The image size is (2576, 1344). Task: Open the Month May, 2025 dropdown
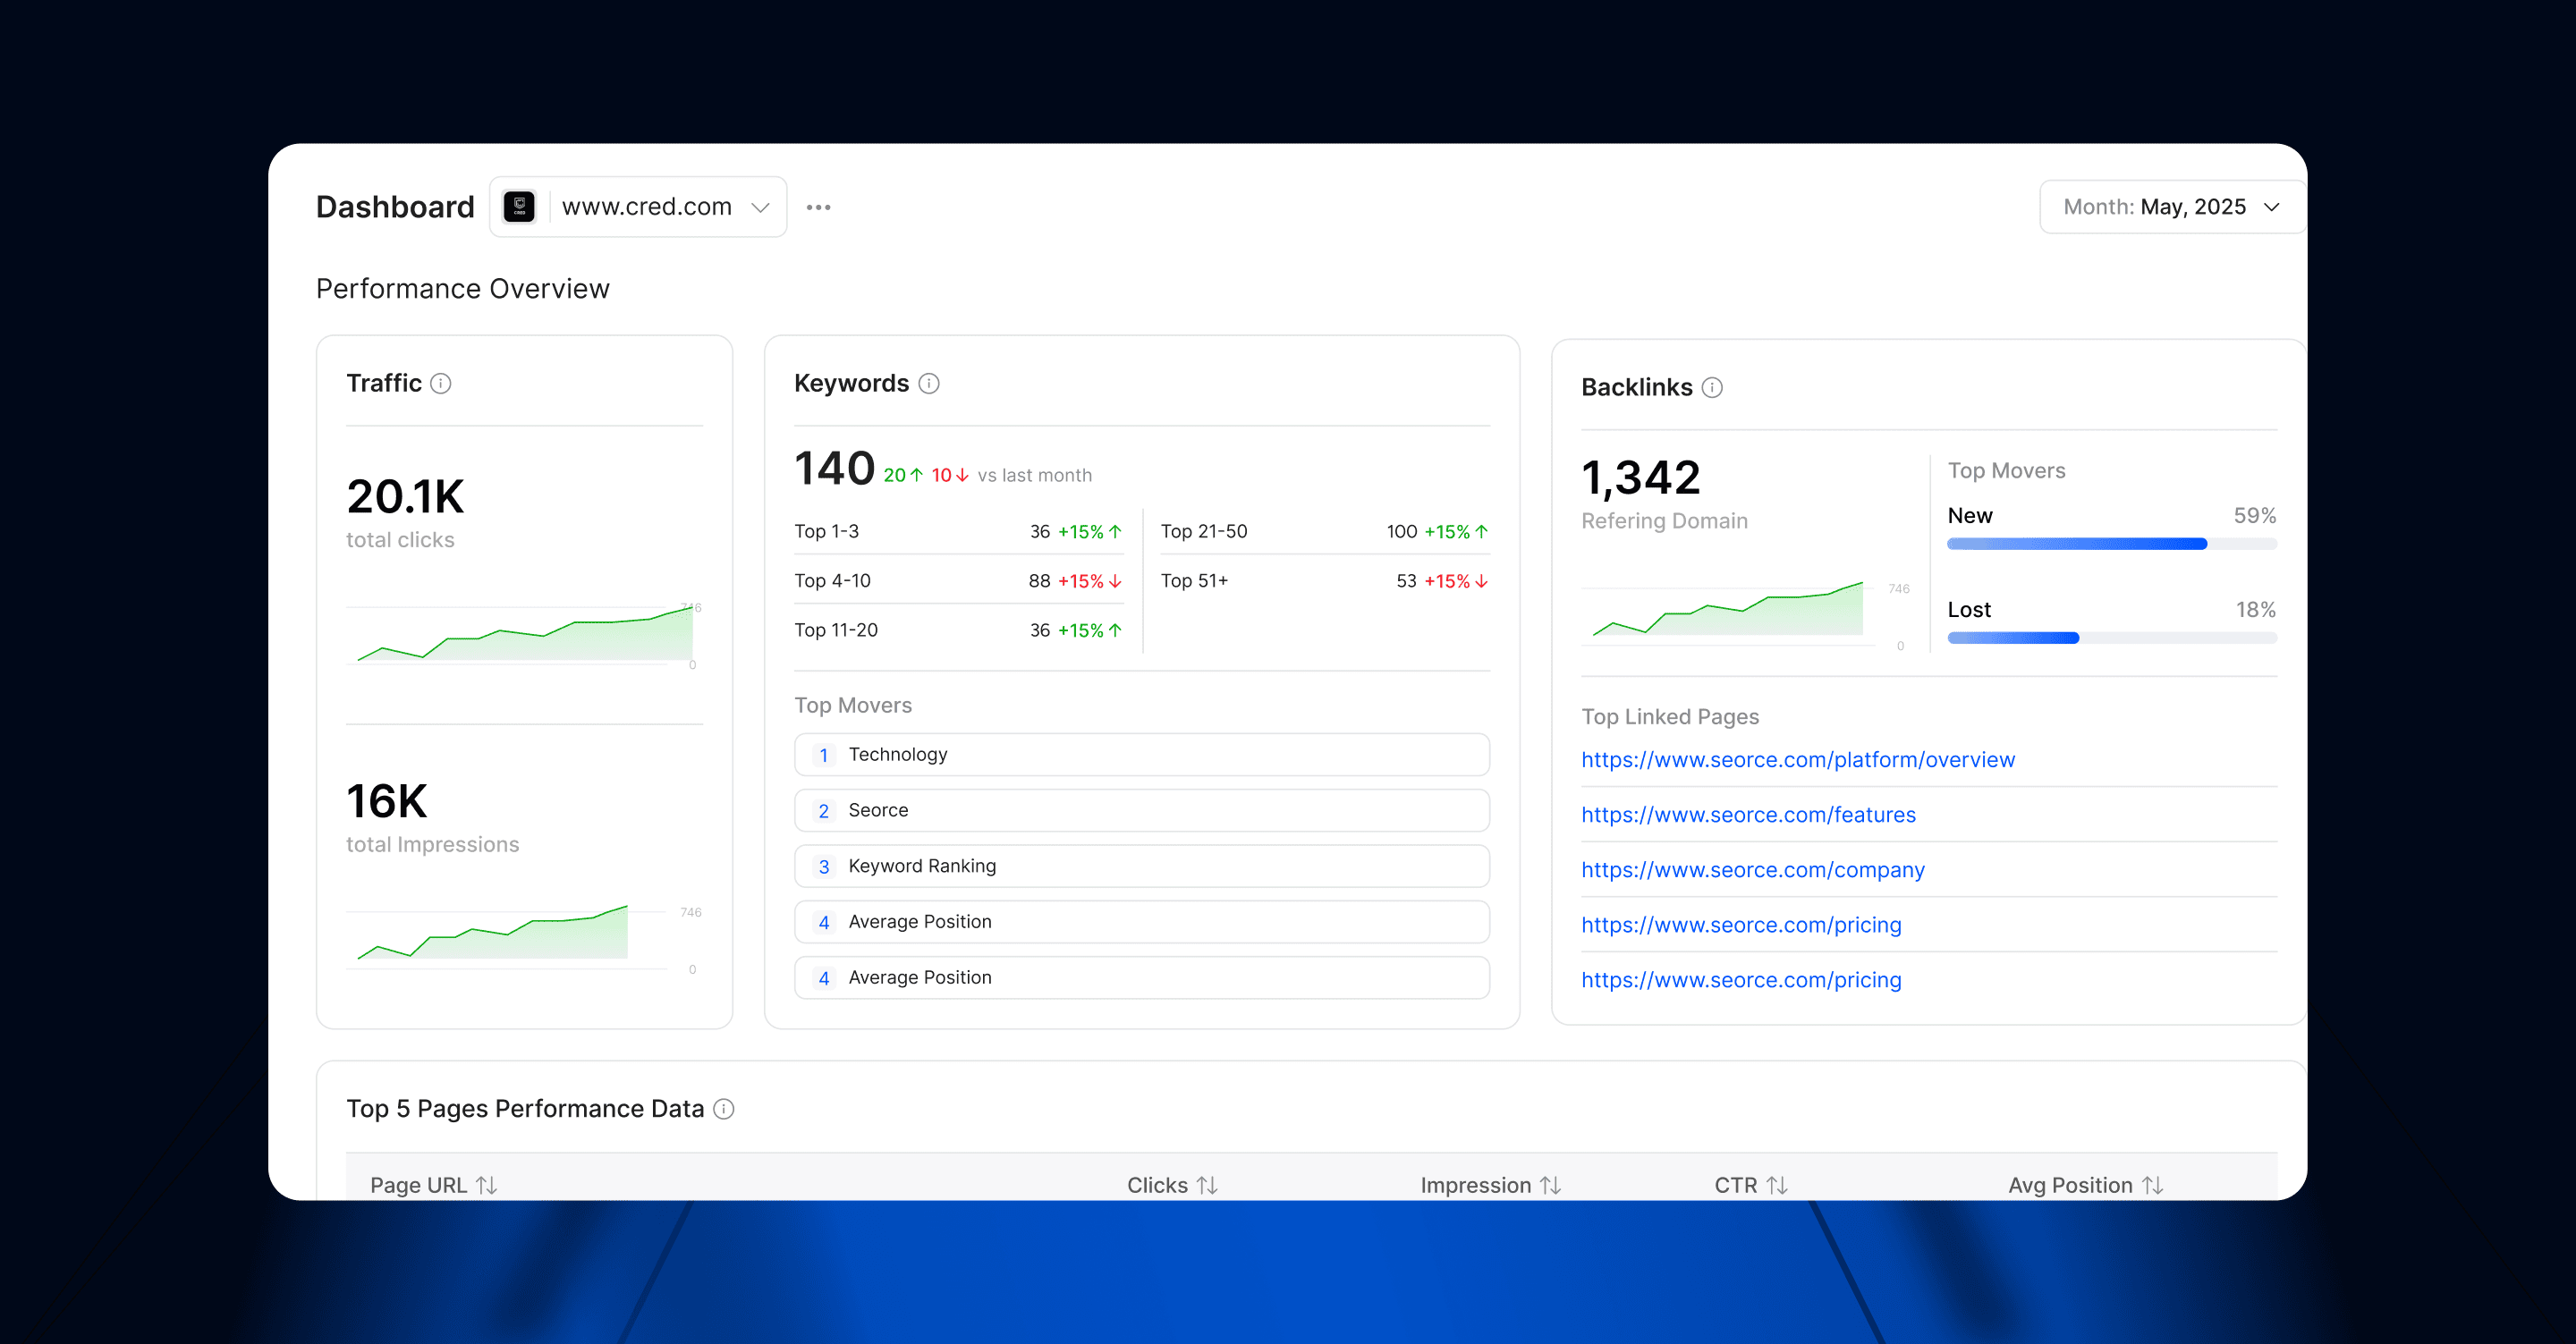(x=2170, y=207)
